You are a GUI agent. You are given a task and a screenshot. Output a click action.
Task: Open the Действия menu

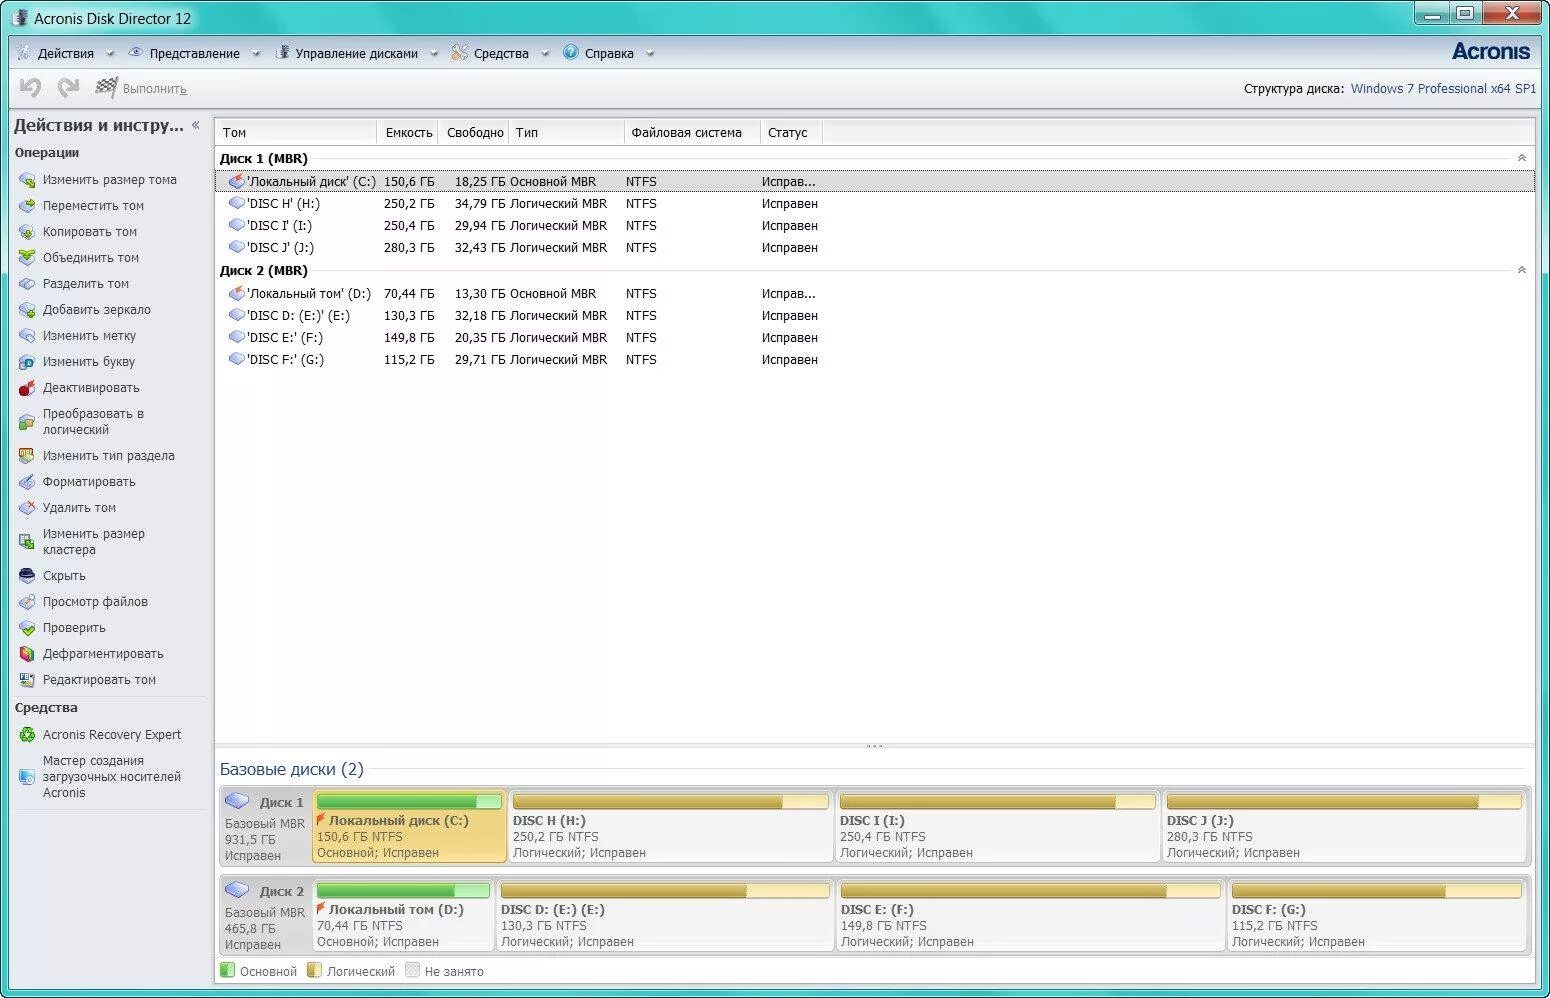(66, 53)
